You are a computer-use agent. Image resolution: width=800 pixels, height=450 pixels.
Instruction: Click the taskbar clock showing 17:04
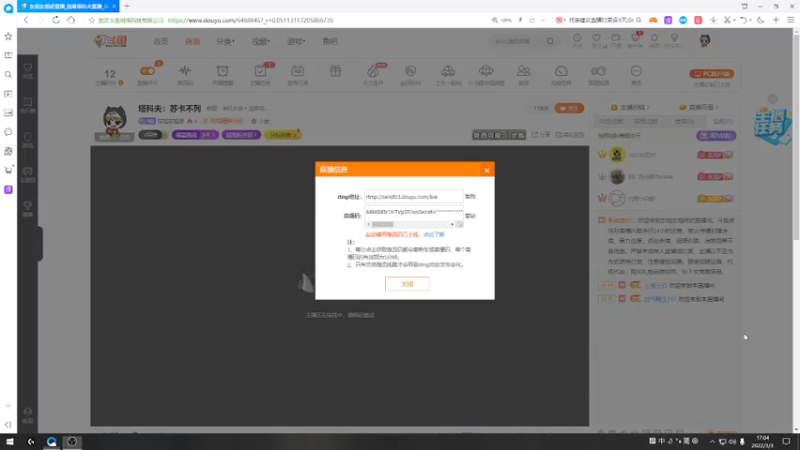pos(762,441)
